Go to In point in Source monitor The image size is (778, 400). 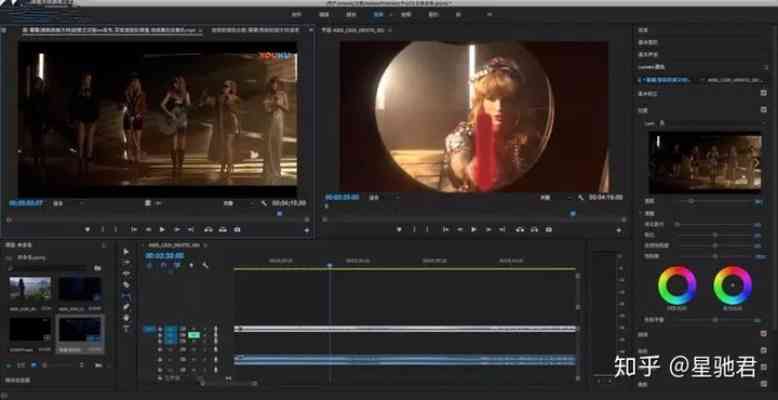click(134, 229)
